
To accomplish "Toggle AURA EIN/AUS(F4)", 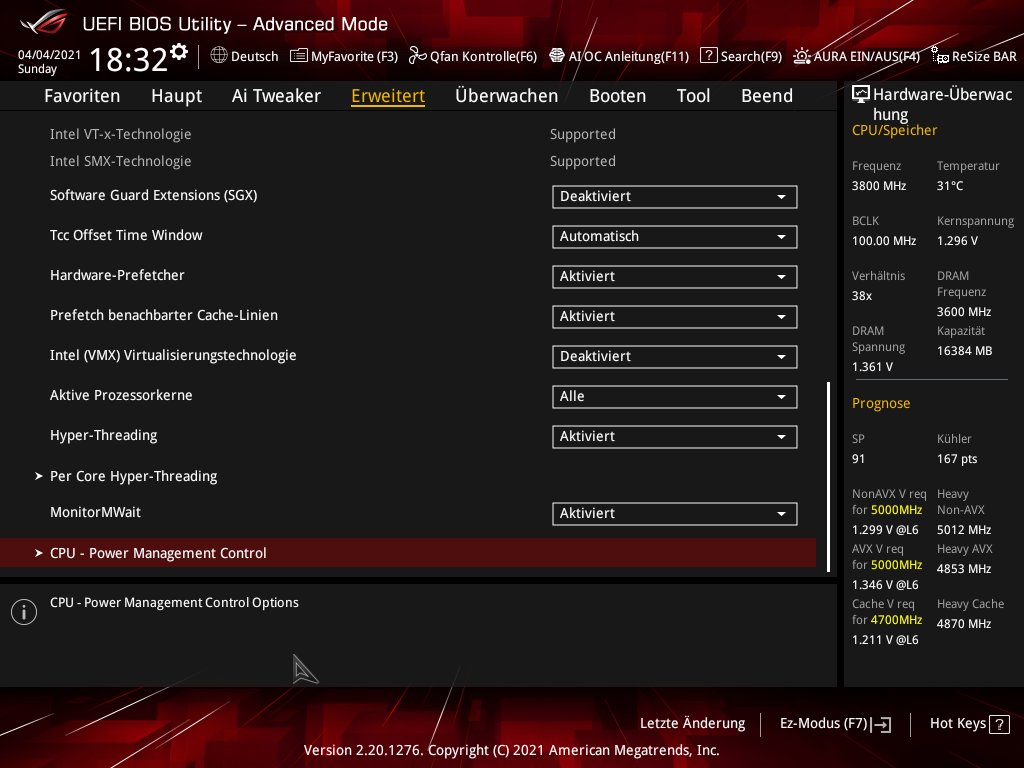I will (x=857, y=56).
